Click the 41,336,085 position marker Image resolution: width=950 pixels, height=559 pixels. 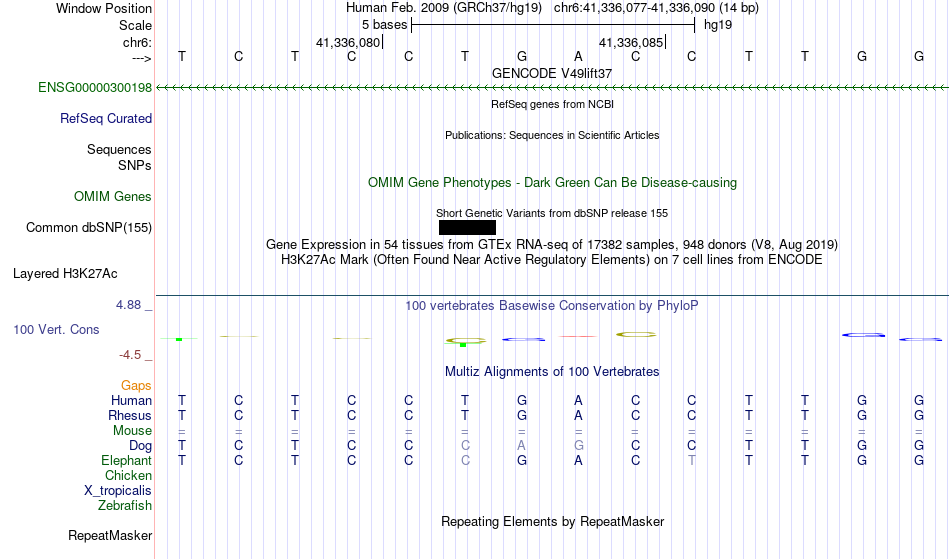(632, 42)
